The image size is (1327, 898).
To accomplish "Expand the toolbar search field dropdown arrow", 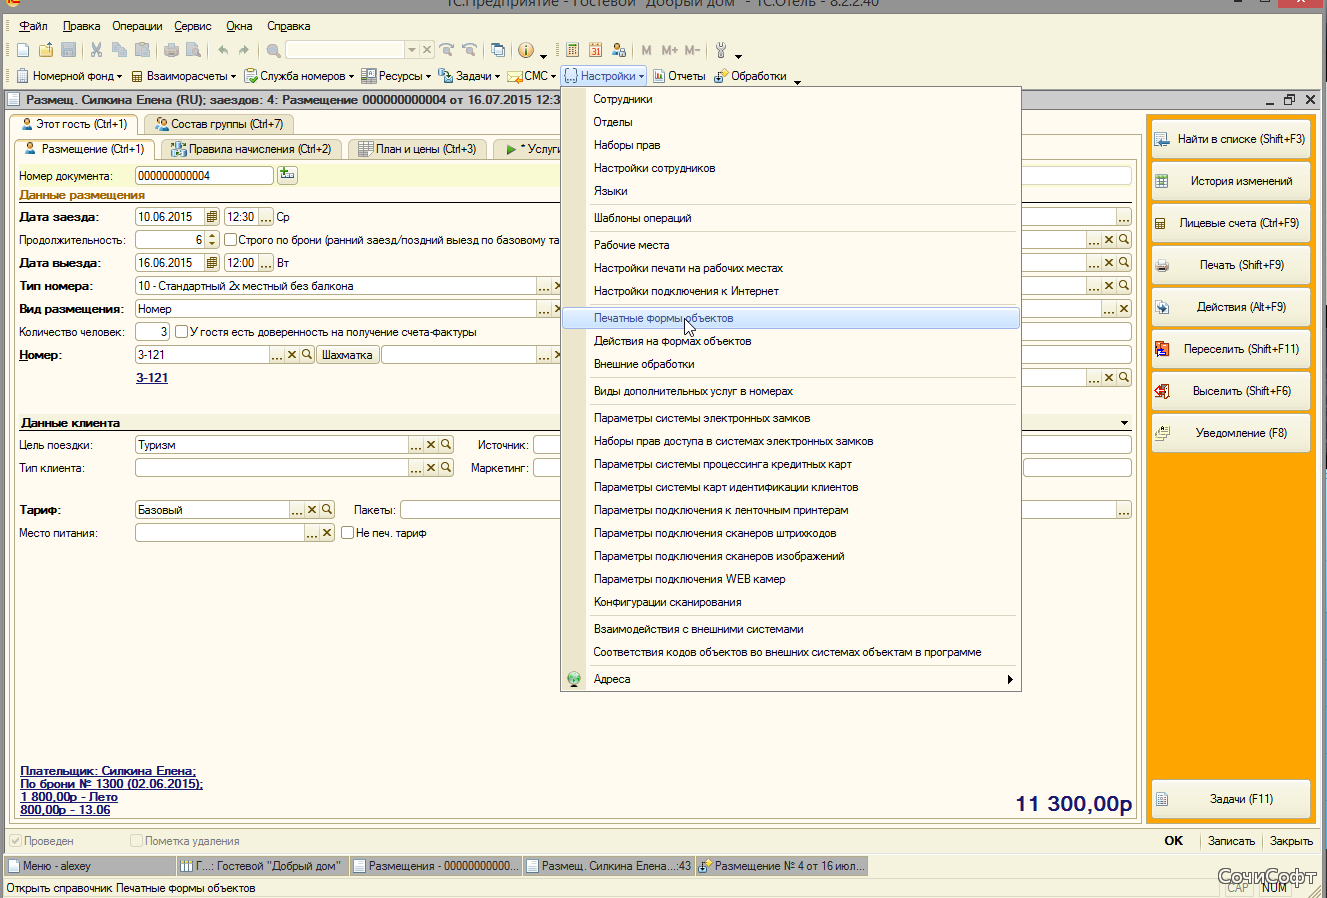I will point(411,50).
